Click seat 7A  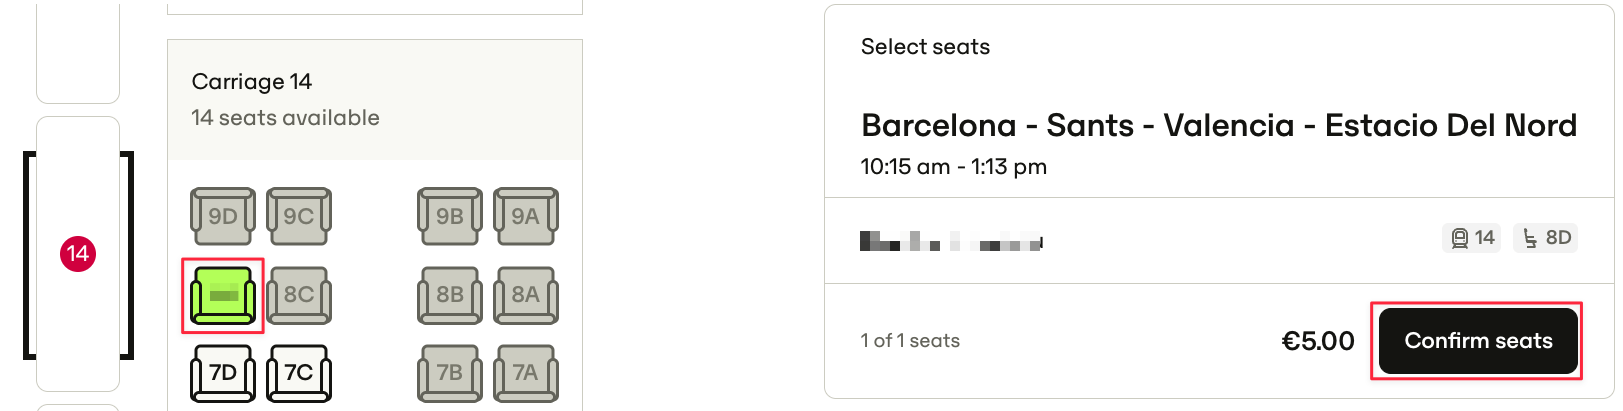[526, 373]
